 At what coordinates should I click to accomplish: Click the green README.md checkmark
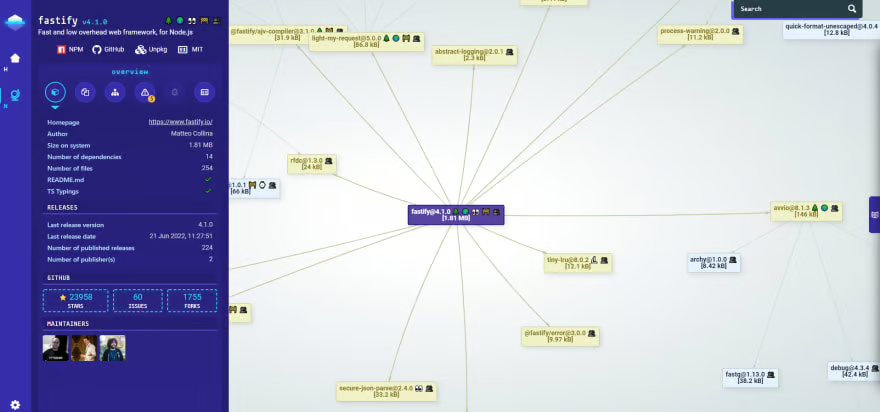pyautogui.click(x=208, y=180)
